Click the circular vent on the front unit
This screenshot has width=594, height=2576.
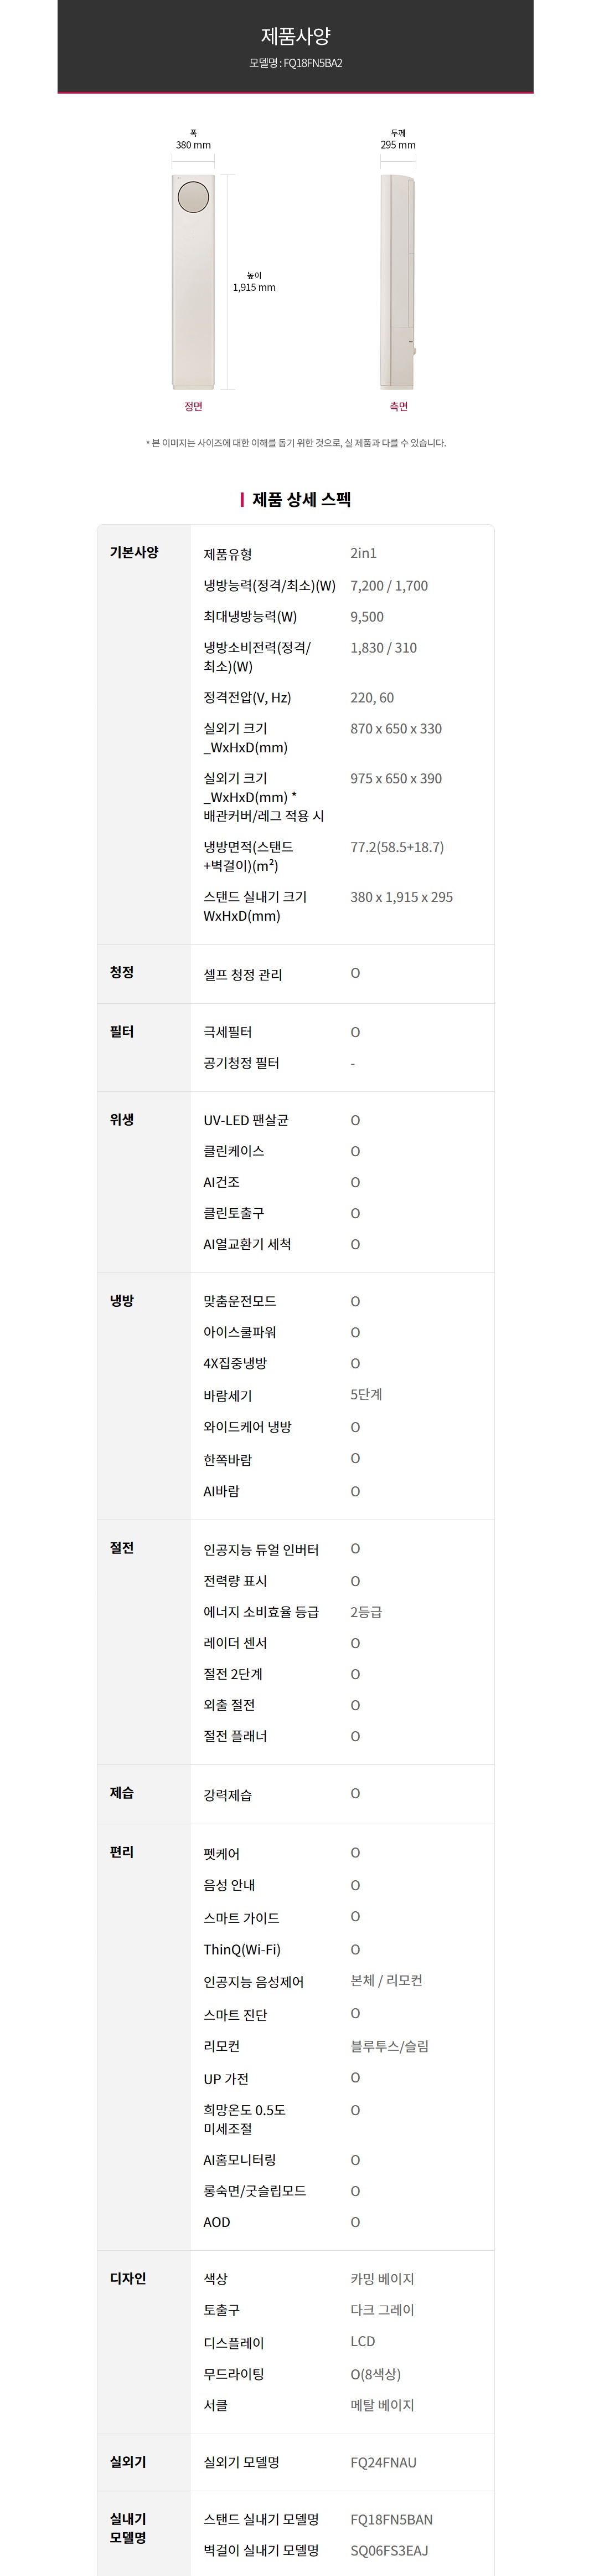pyautogui.click(x=193, y=197)
